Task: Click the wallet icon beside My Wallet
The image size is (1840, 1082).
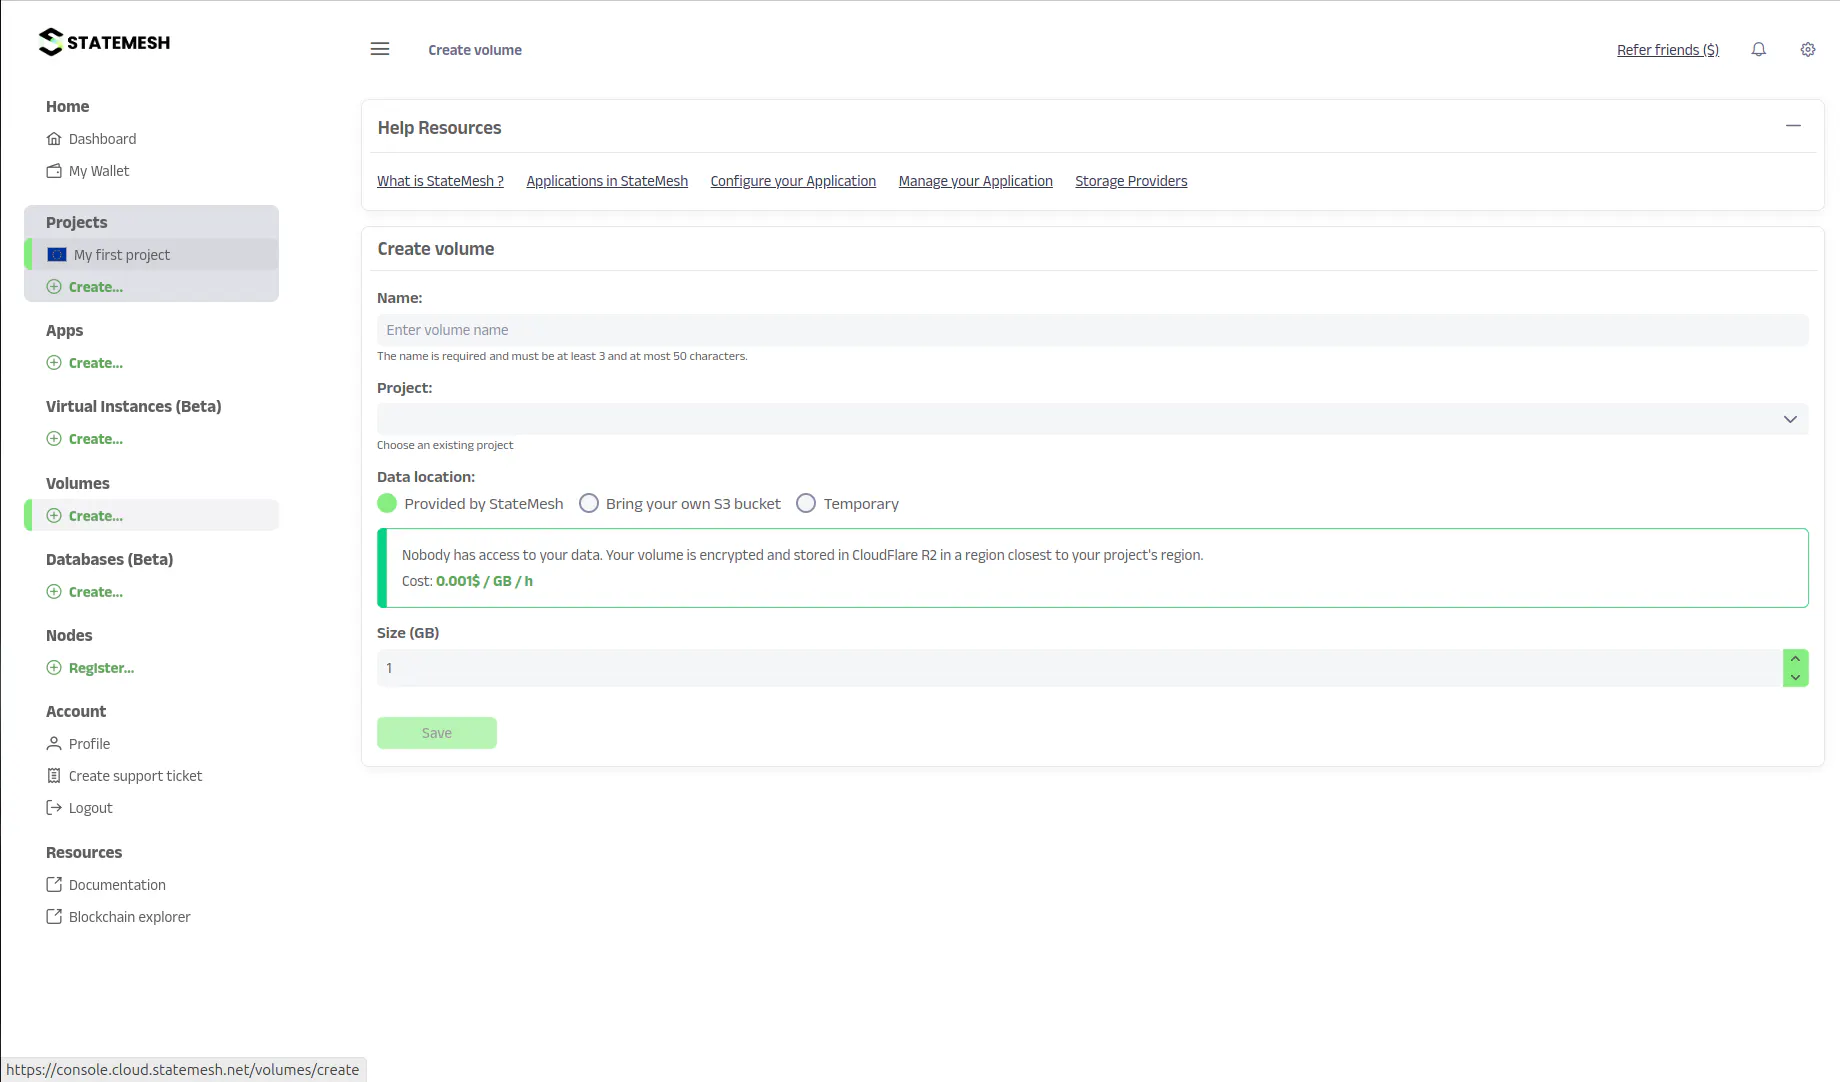Action: tap(54, 171)
